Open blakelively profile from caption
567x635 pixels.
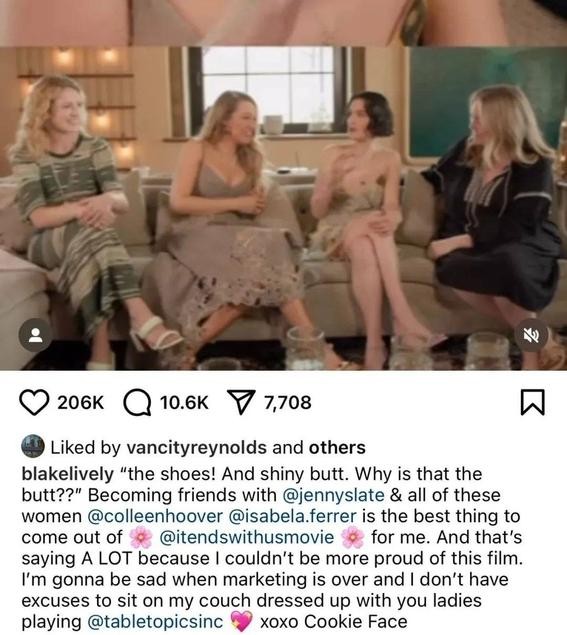click(x=67, y=474)
